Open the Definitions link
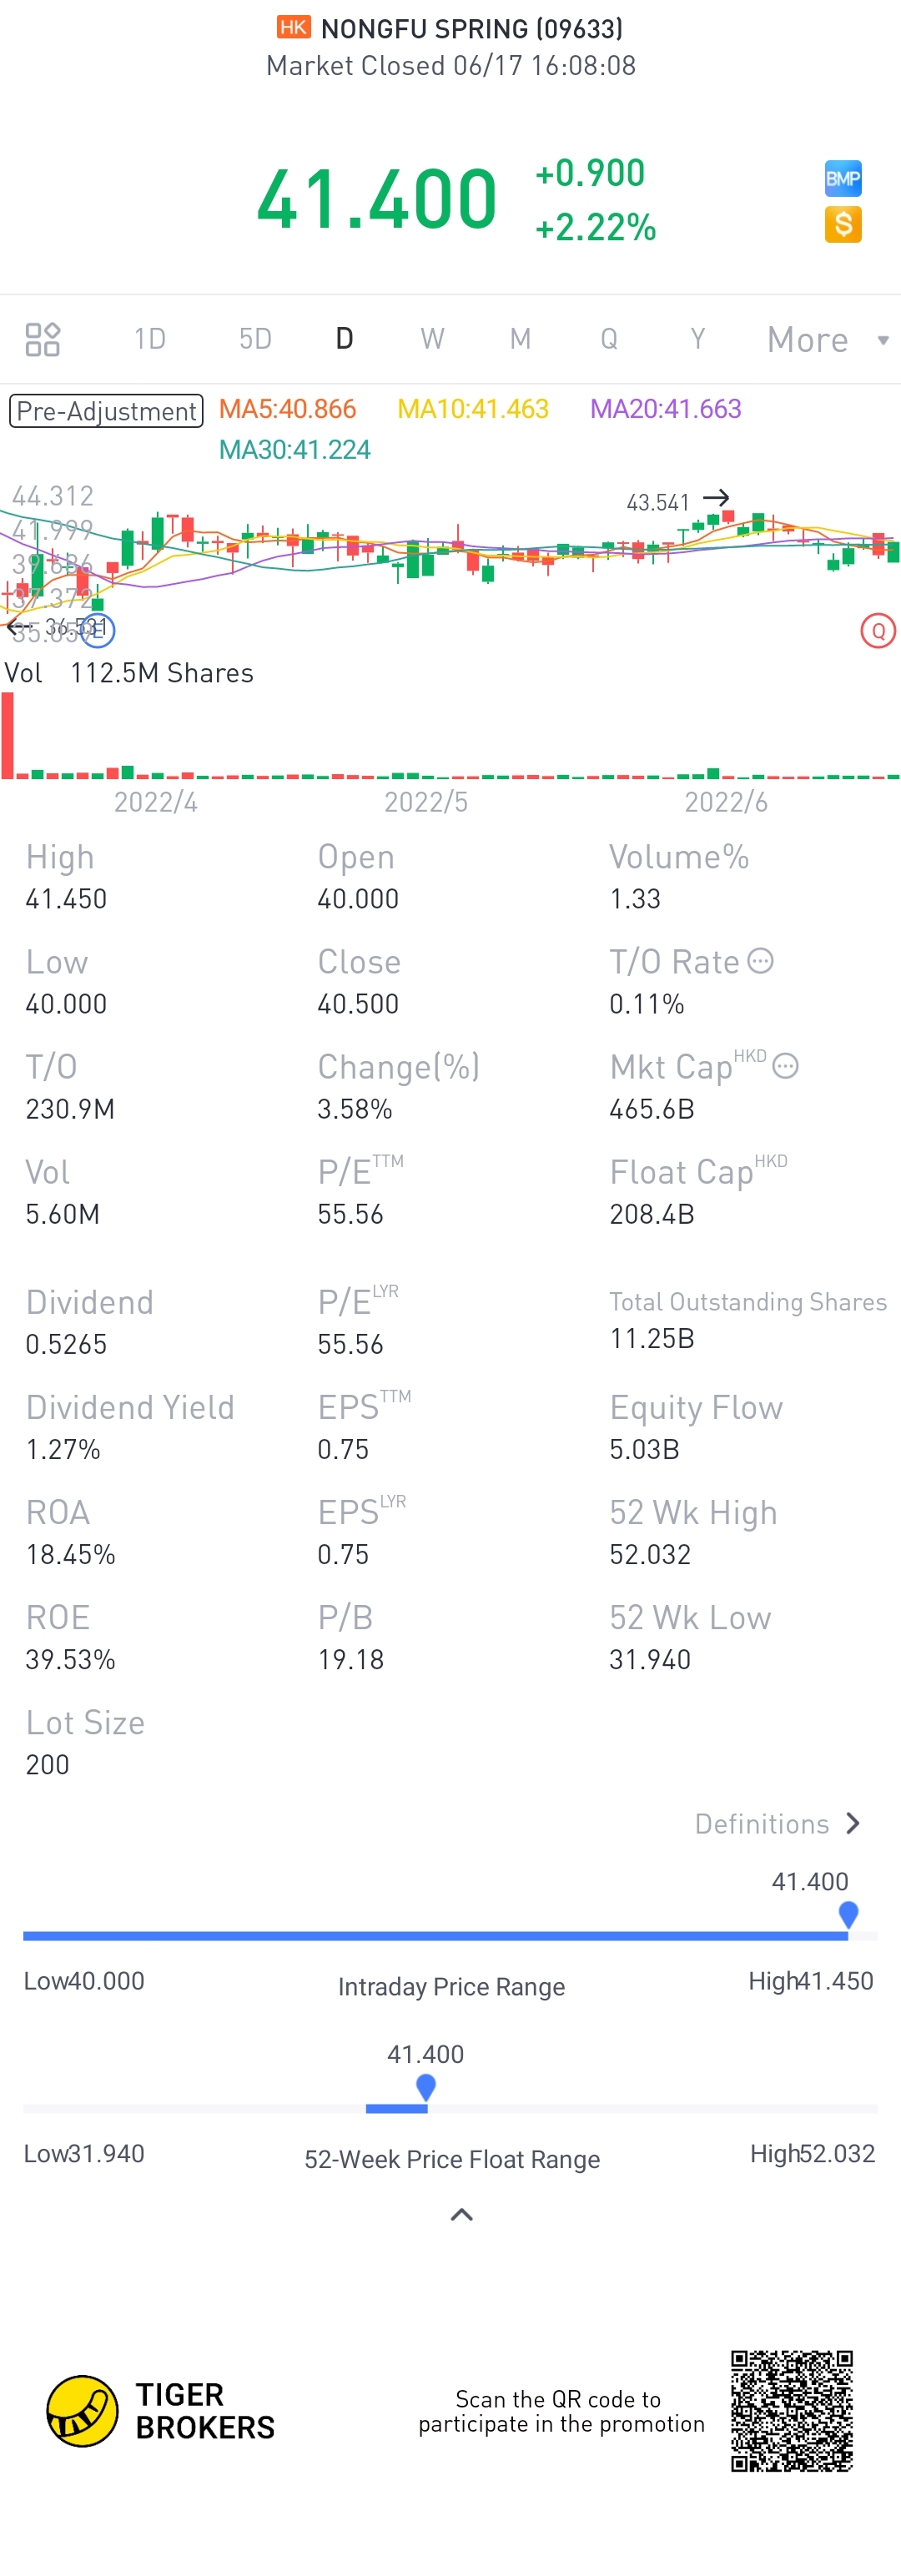 762,1824
